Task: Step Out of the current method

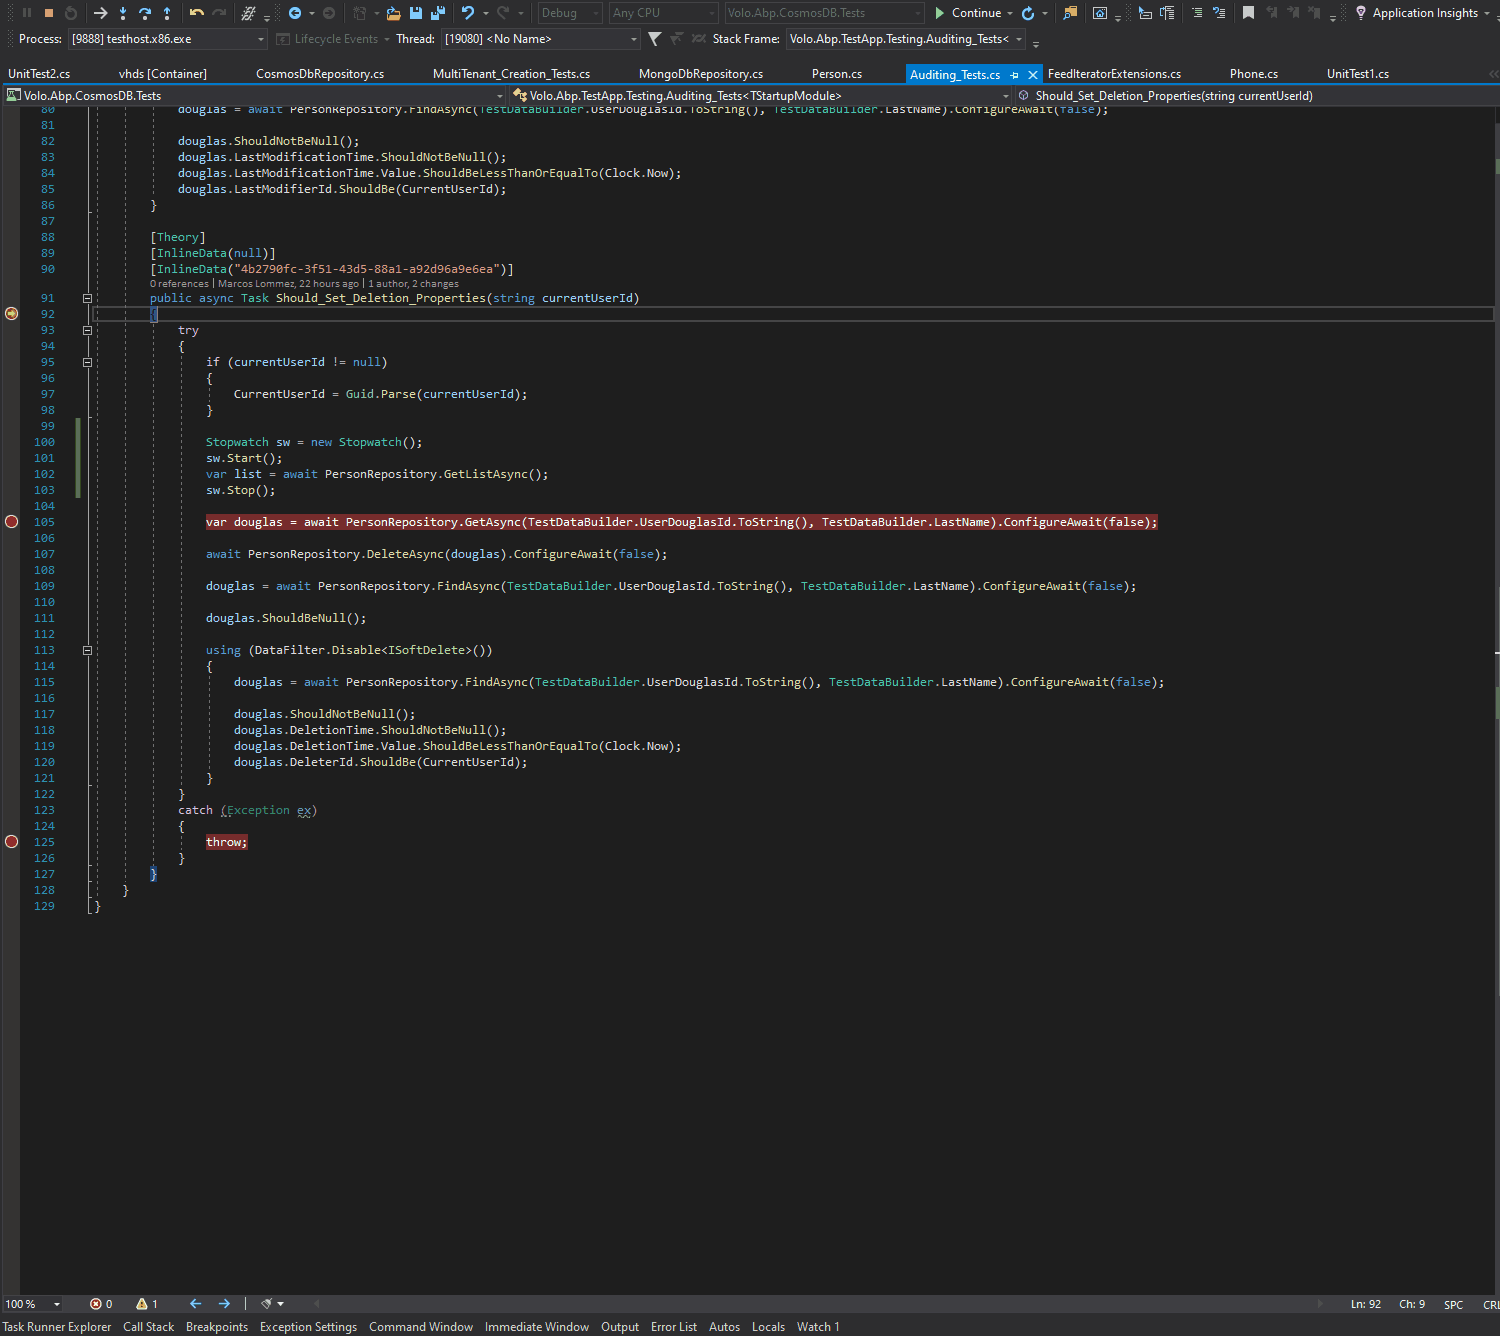Action: pyautogui.click(x=165, y=13)
